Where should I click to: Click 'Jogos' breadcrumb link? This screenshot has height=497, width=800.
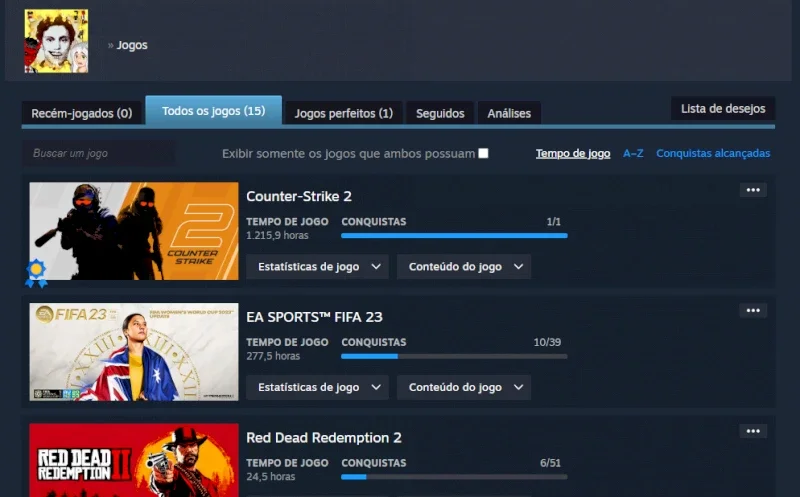click(132, 45)
